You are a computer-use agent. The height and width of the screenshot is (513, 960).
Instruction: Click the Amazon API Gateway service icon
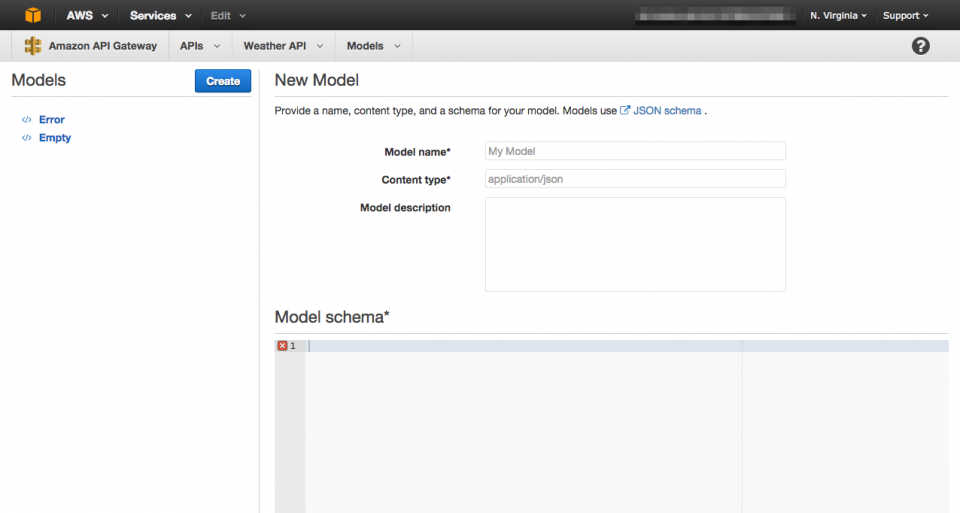(x=32, y=46)
